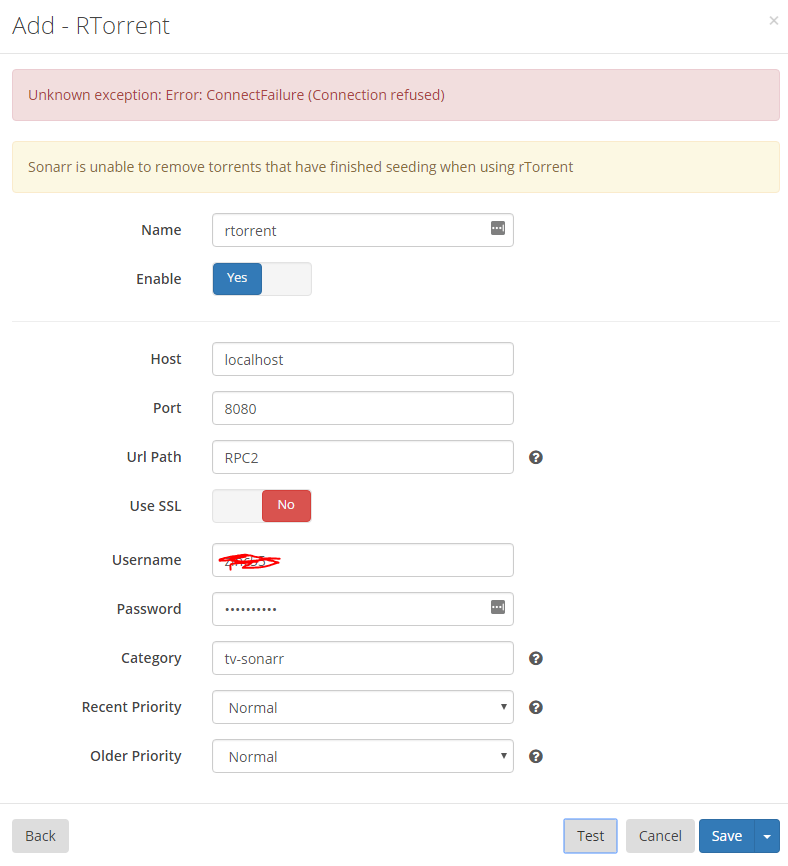The image size is (788, 866).
Task: Show Recent Priority help tooltip icon
Action: click(x=536, y=707)
